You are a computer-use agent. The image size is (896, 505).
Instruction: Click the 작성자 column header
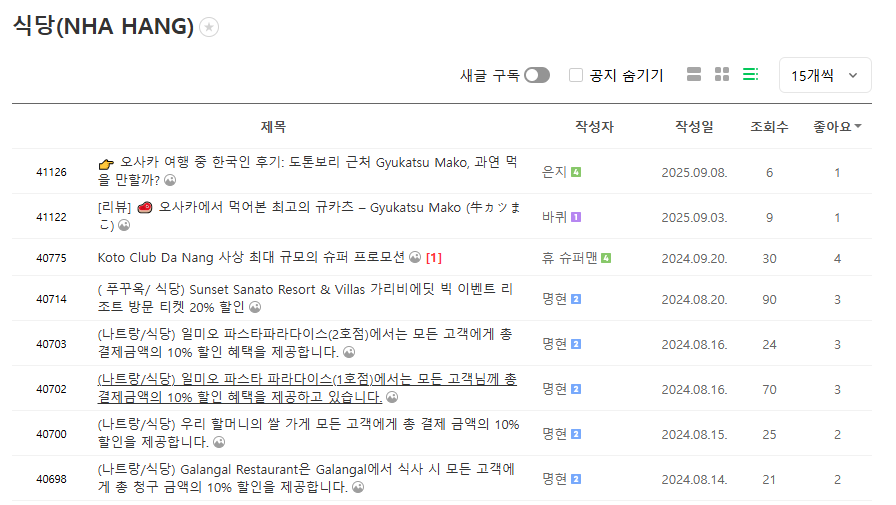click(594, 127)
